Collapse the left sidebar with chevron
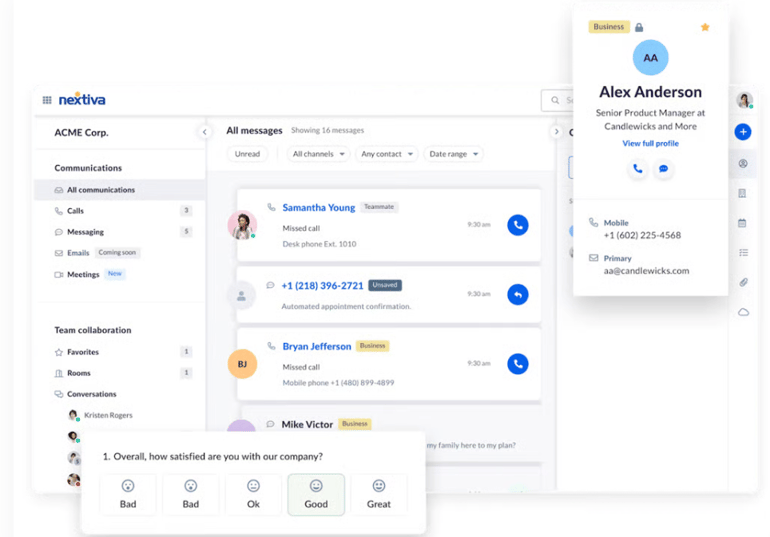 [x=205, y=132]
